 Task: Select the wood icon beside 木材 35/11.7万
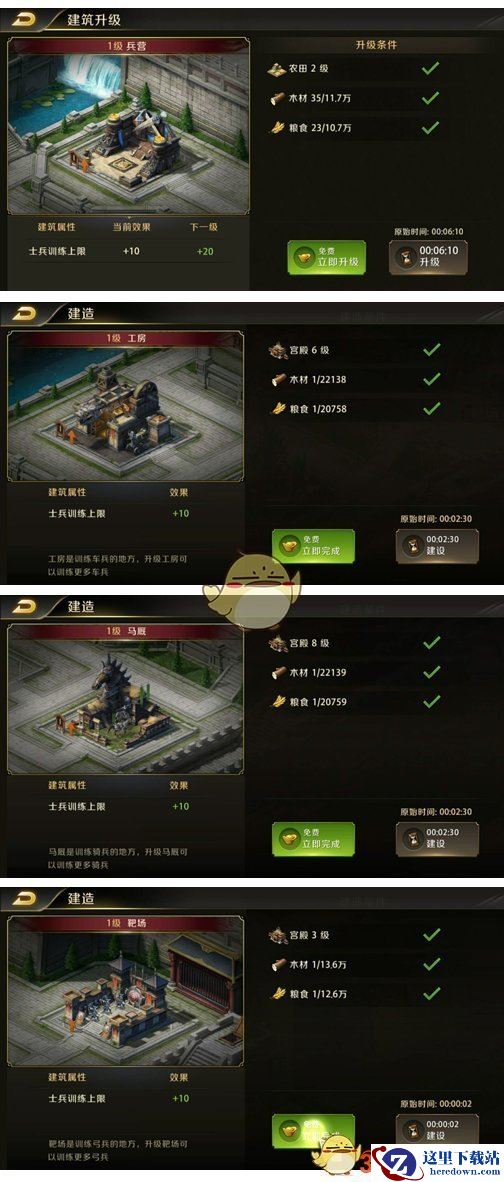(277, 98)
